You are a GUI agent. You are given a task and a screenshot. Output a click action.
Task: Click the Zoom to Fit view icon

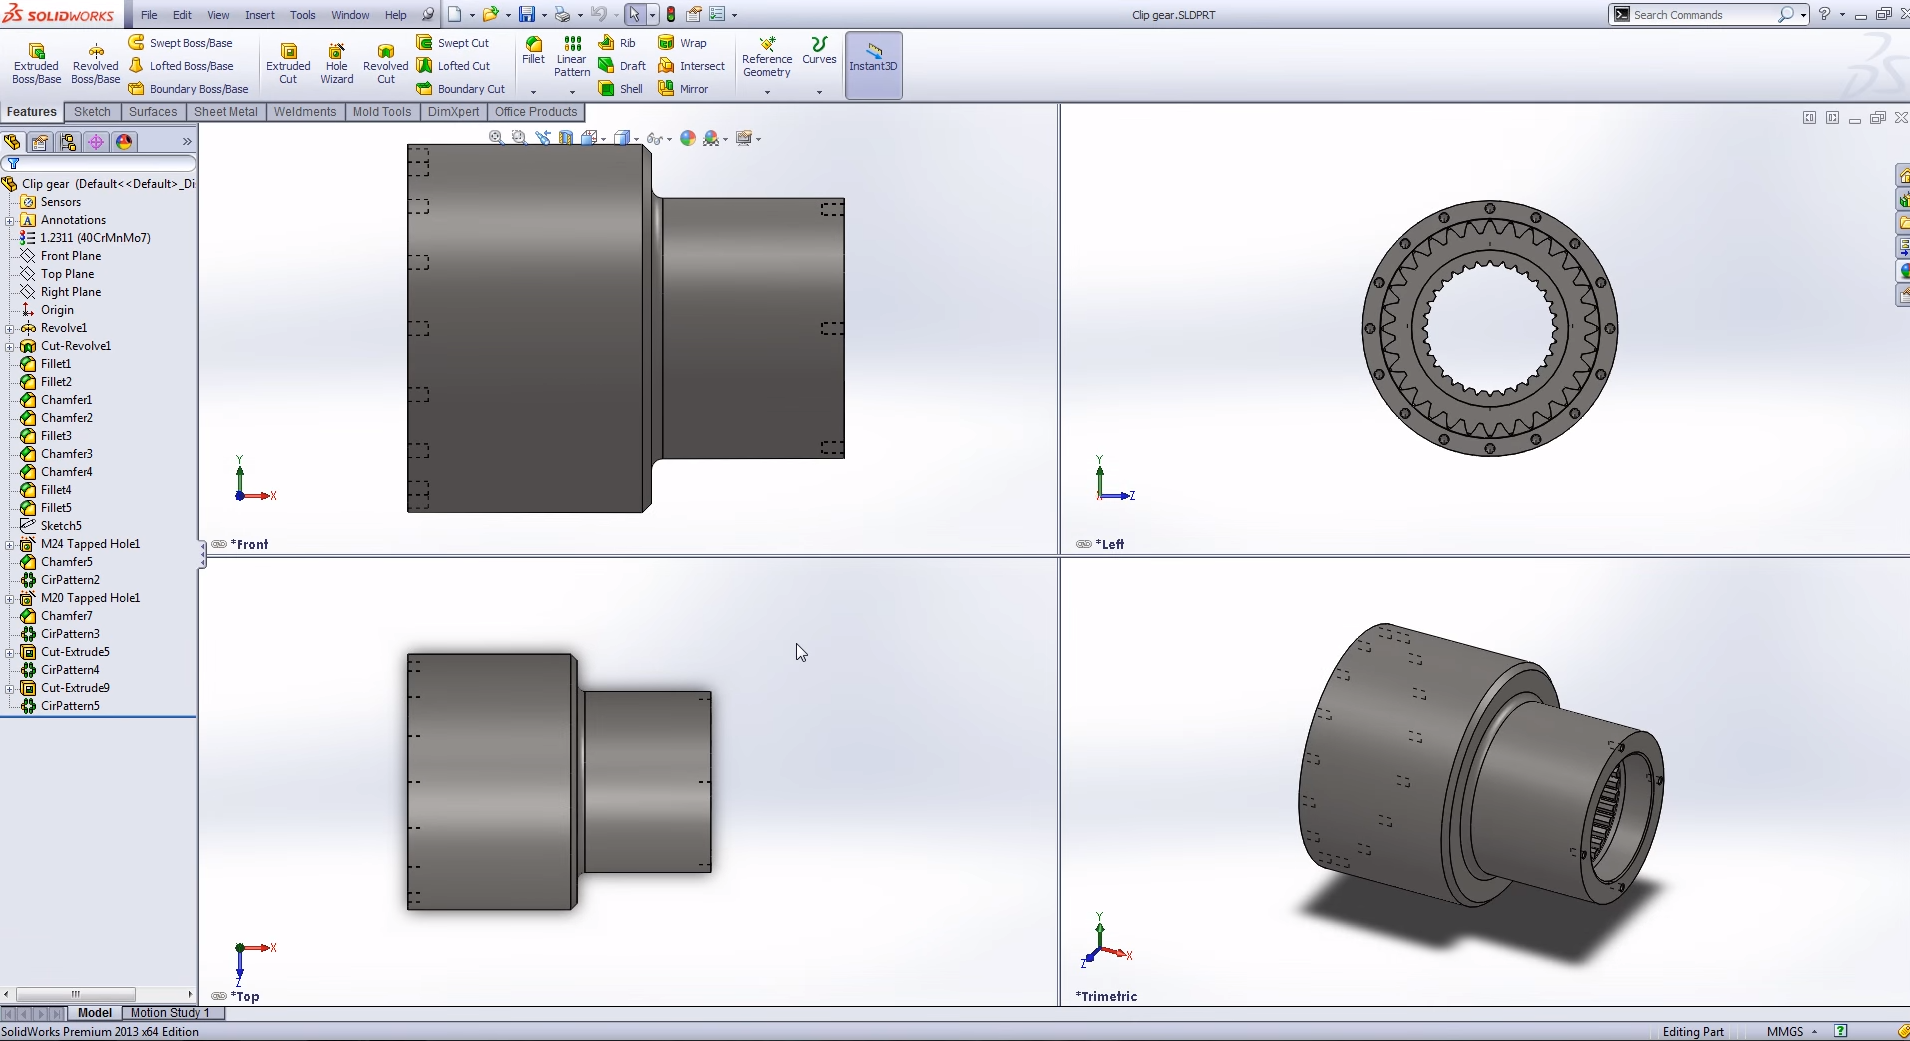[x=496, y=138]
